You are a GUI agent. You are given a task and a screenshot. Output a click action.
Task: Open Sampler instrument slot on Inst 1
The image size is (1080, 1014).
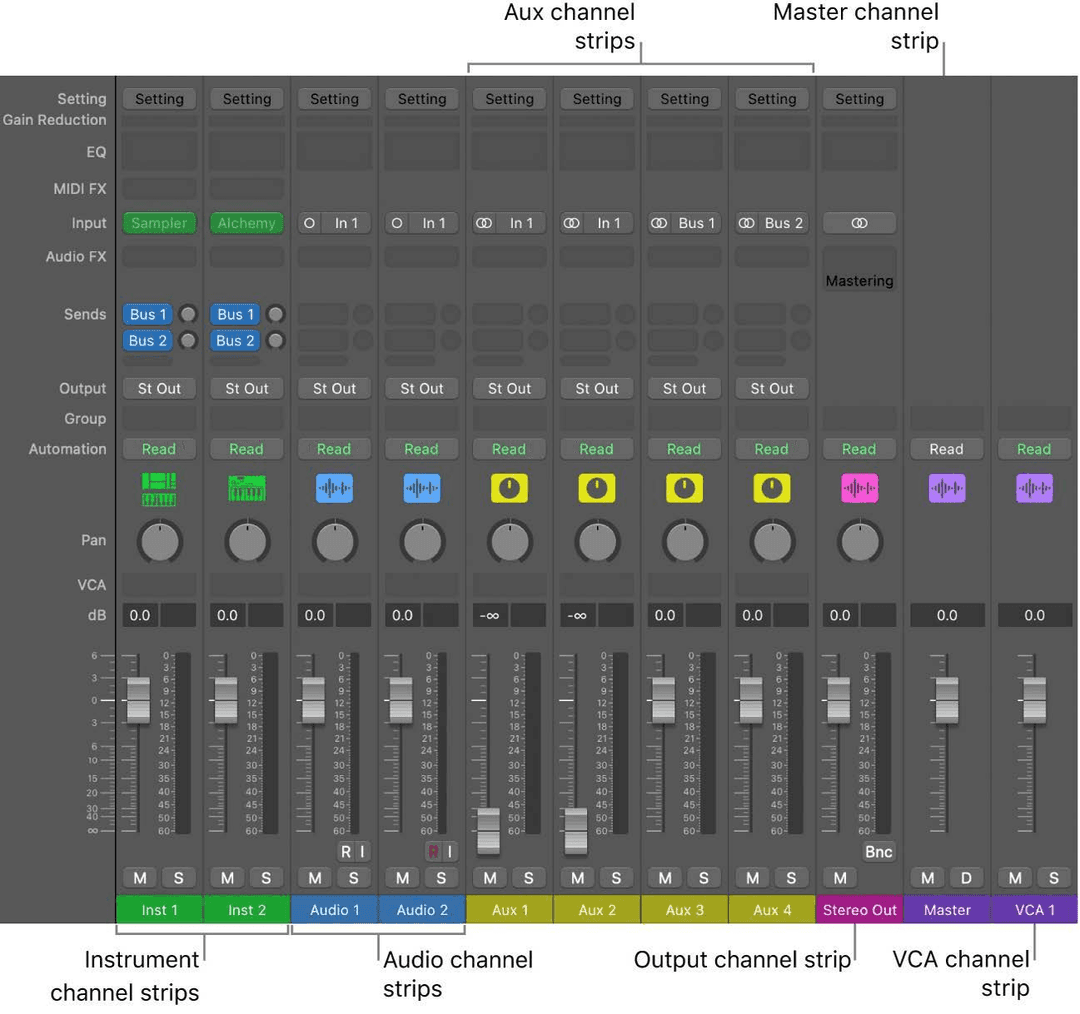(159, 223)
